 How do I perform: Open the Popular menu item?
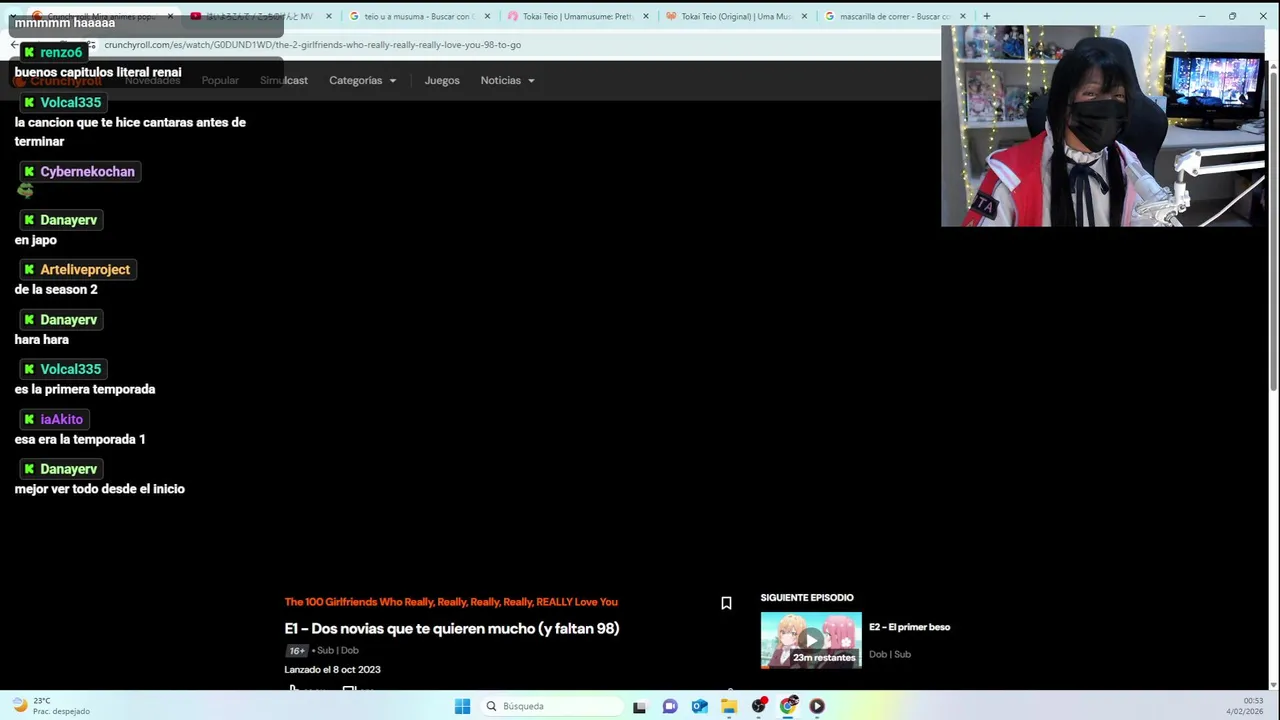point(220,80)
